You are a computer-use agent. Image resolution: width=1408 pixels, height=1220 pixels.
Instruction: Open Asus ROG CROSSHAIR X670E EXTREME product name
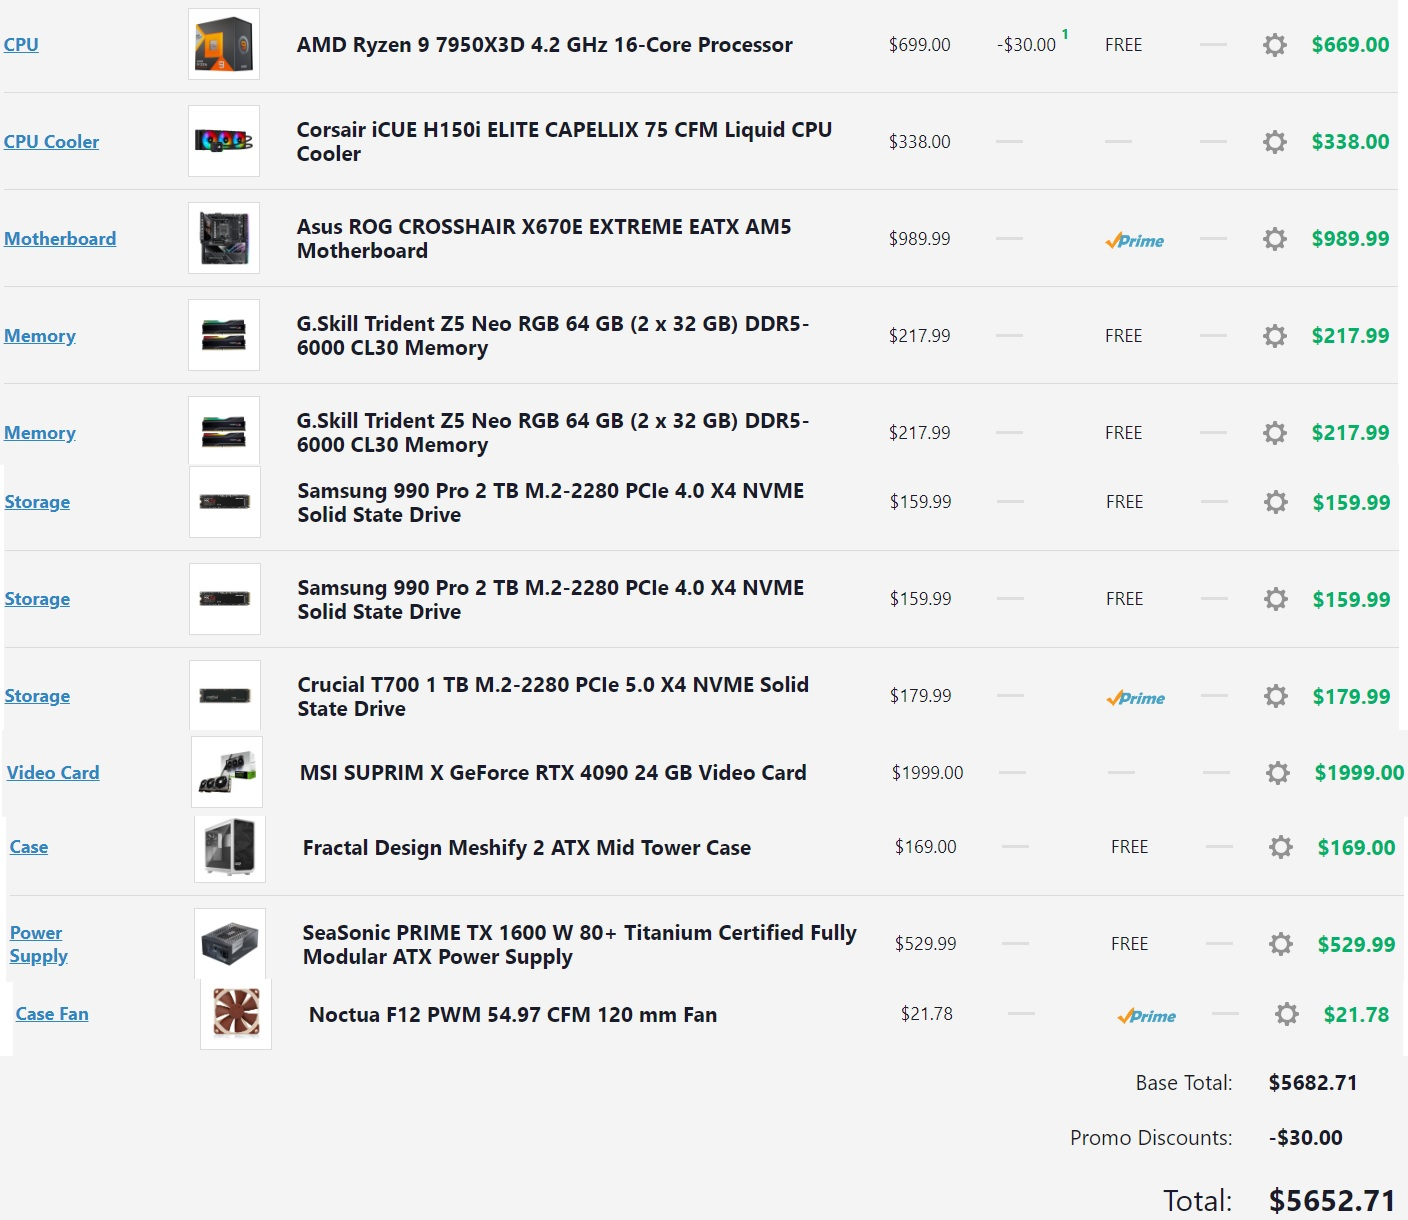[544, 239]
